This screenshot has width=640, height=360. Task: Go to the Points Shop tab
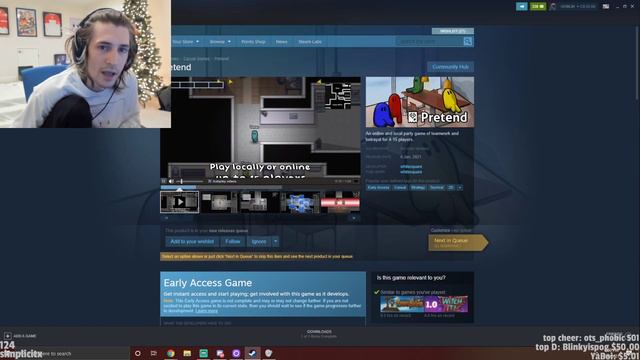(x=253, y=42)
